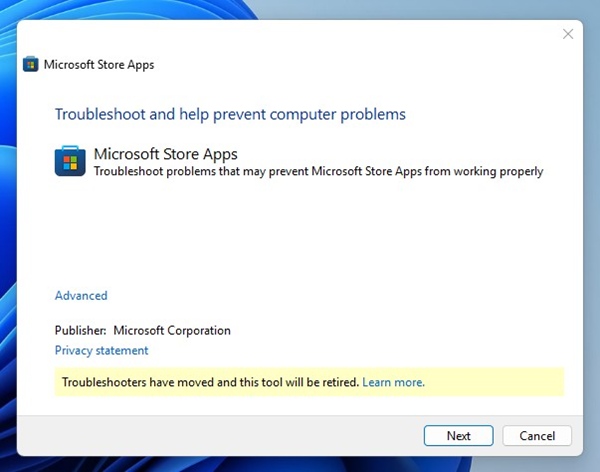Click the "Troubleshoot and help prevent computer problems" heading

click(x=230, y=114)
